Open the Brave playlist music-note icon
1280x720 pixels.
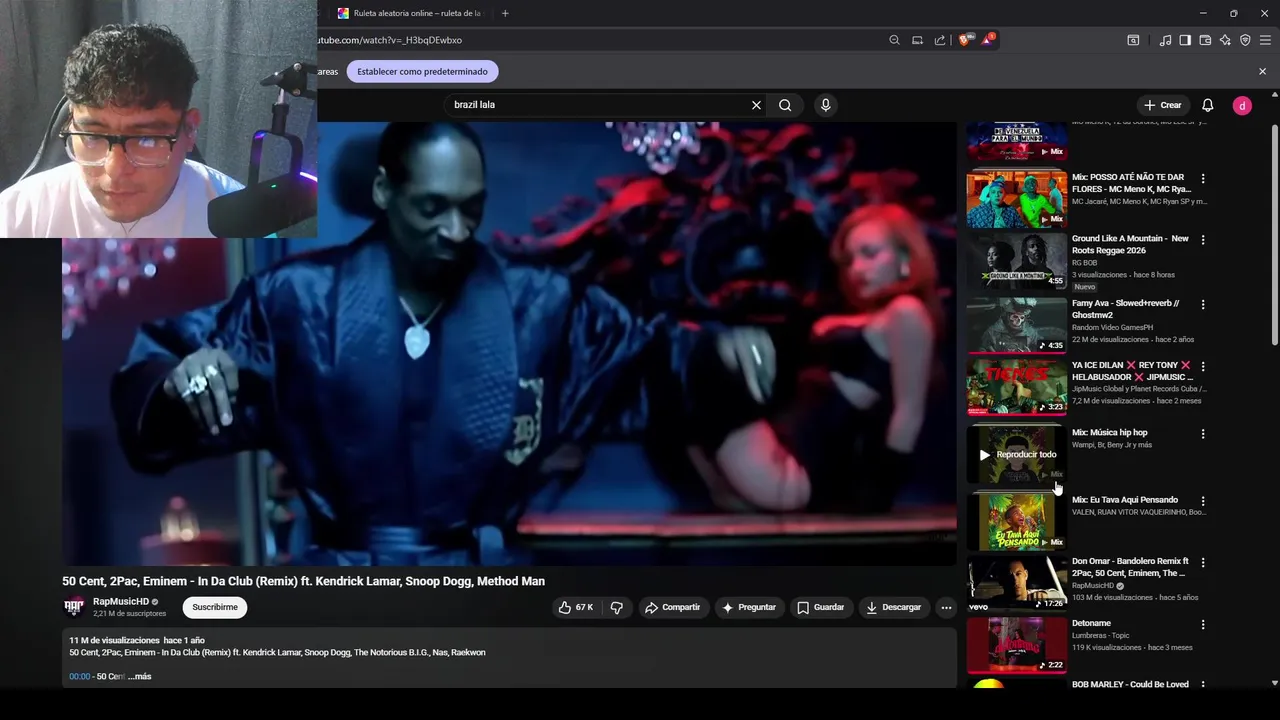pos(1165,40)
